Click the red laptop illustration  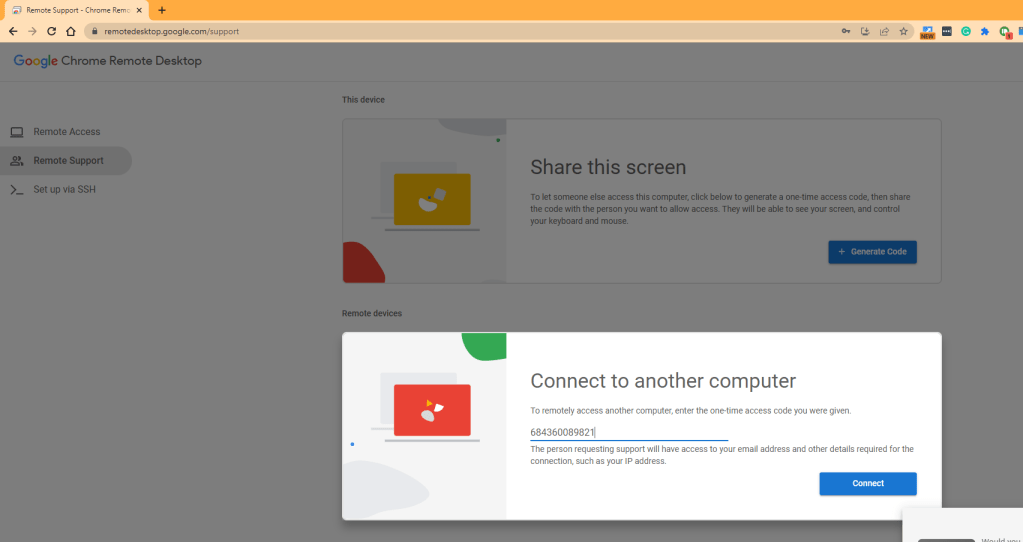click(432, 411)
